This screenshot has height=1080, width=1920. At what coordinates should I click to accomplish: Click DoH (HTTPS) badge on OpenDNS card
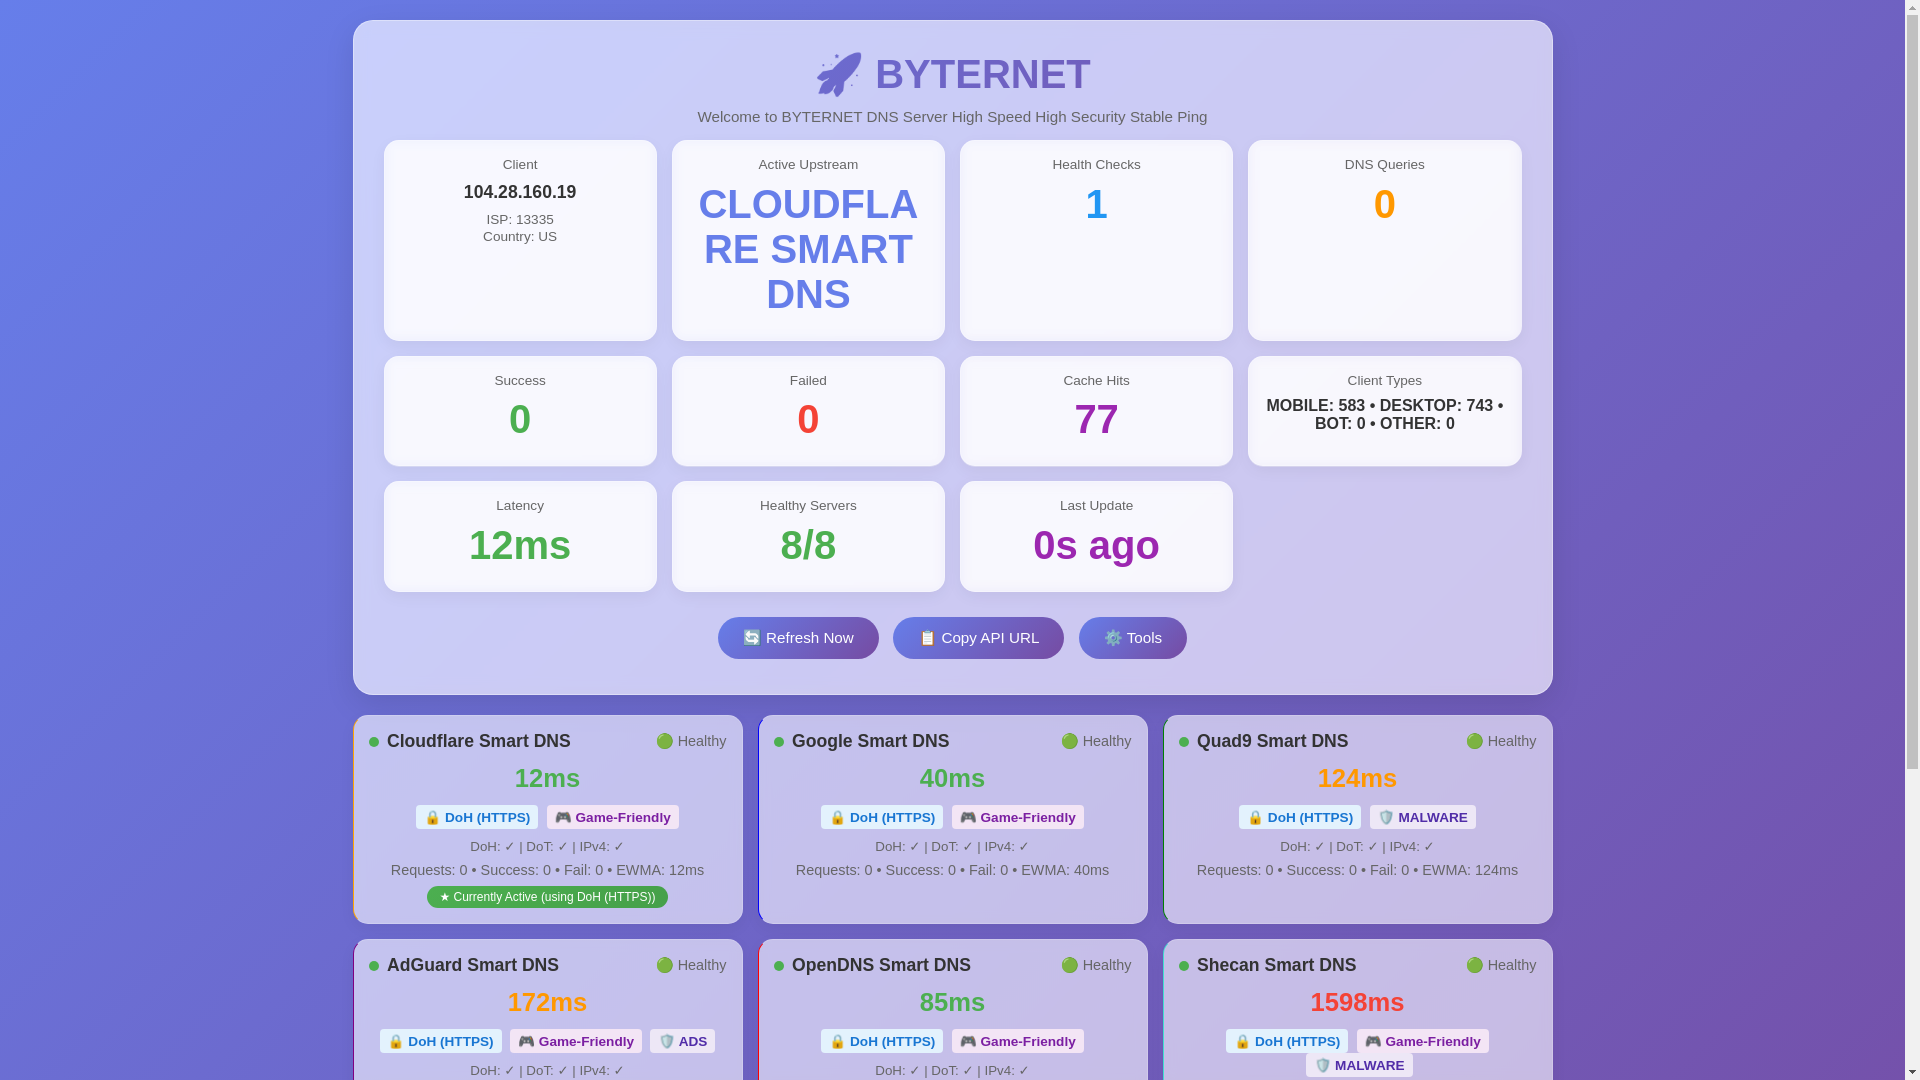point(882,1041)
